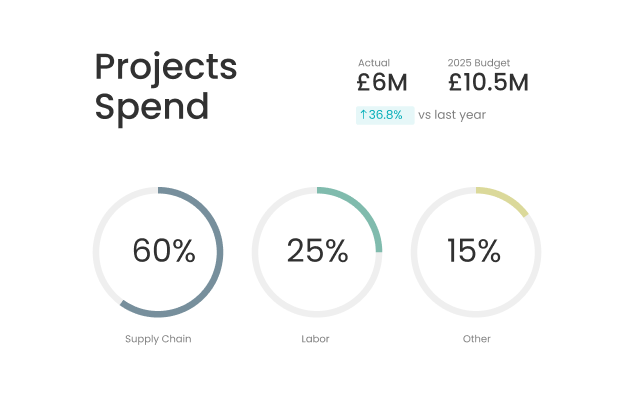Select the £6M actual value

click(382, 83)
